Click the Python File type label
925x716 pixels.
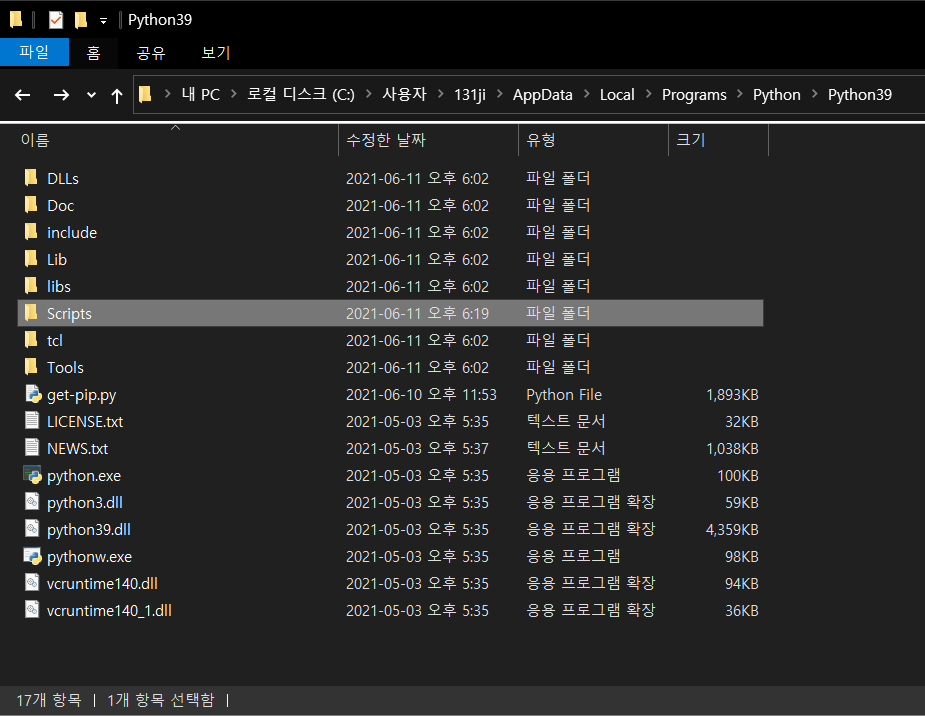[564, 395]
